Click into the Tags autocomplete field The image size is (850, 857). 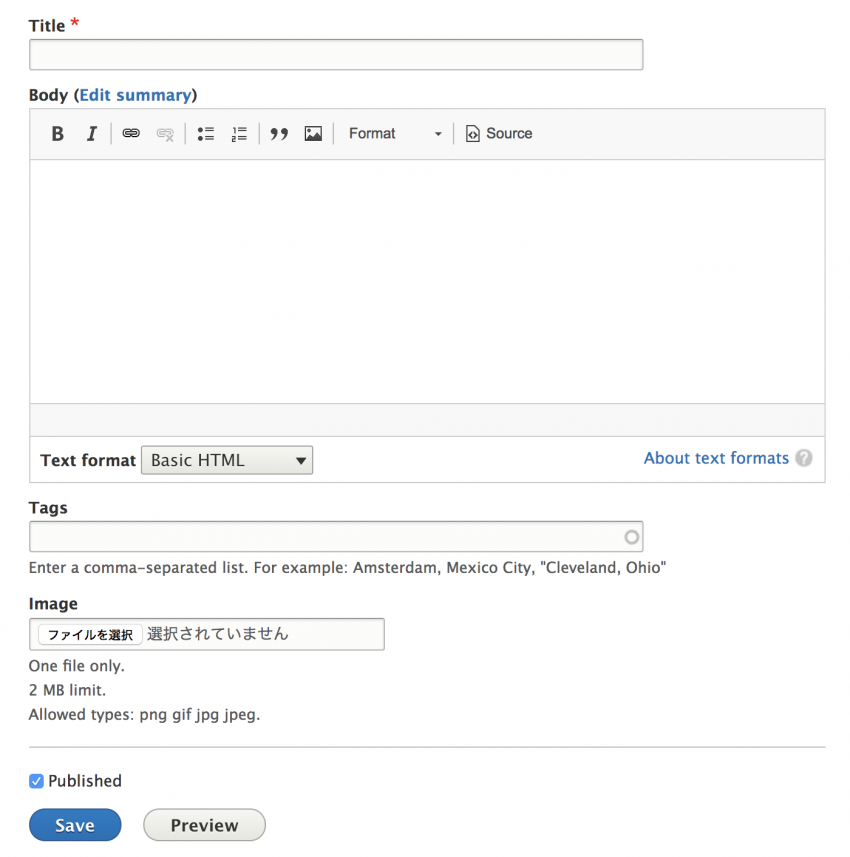tap(326, 537)
